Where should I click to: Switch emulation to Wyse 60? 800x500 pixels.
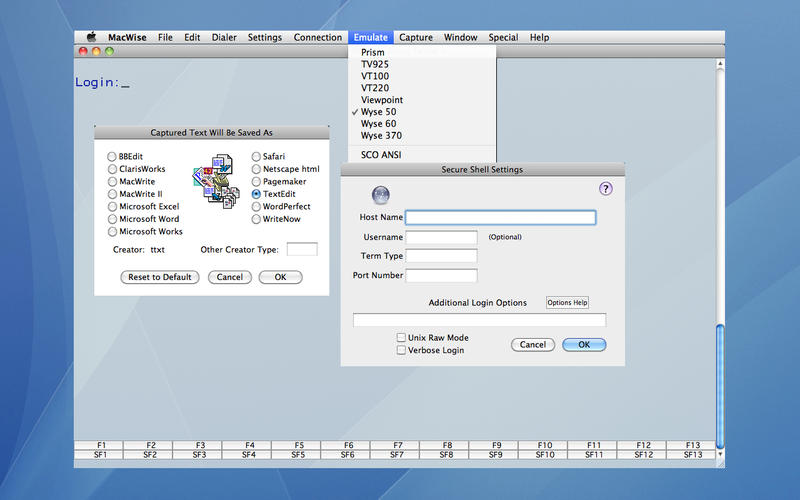[x=422, y=123]
